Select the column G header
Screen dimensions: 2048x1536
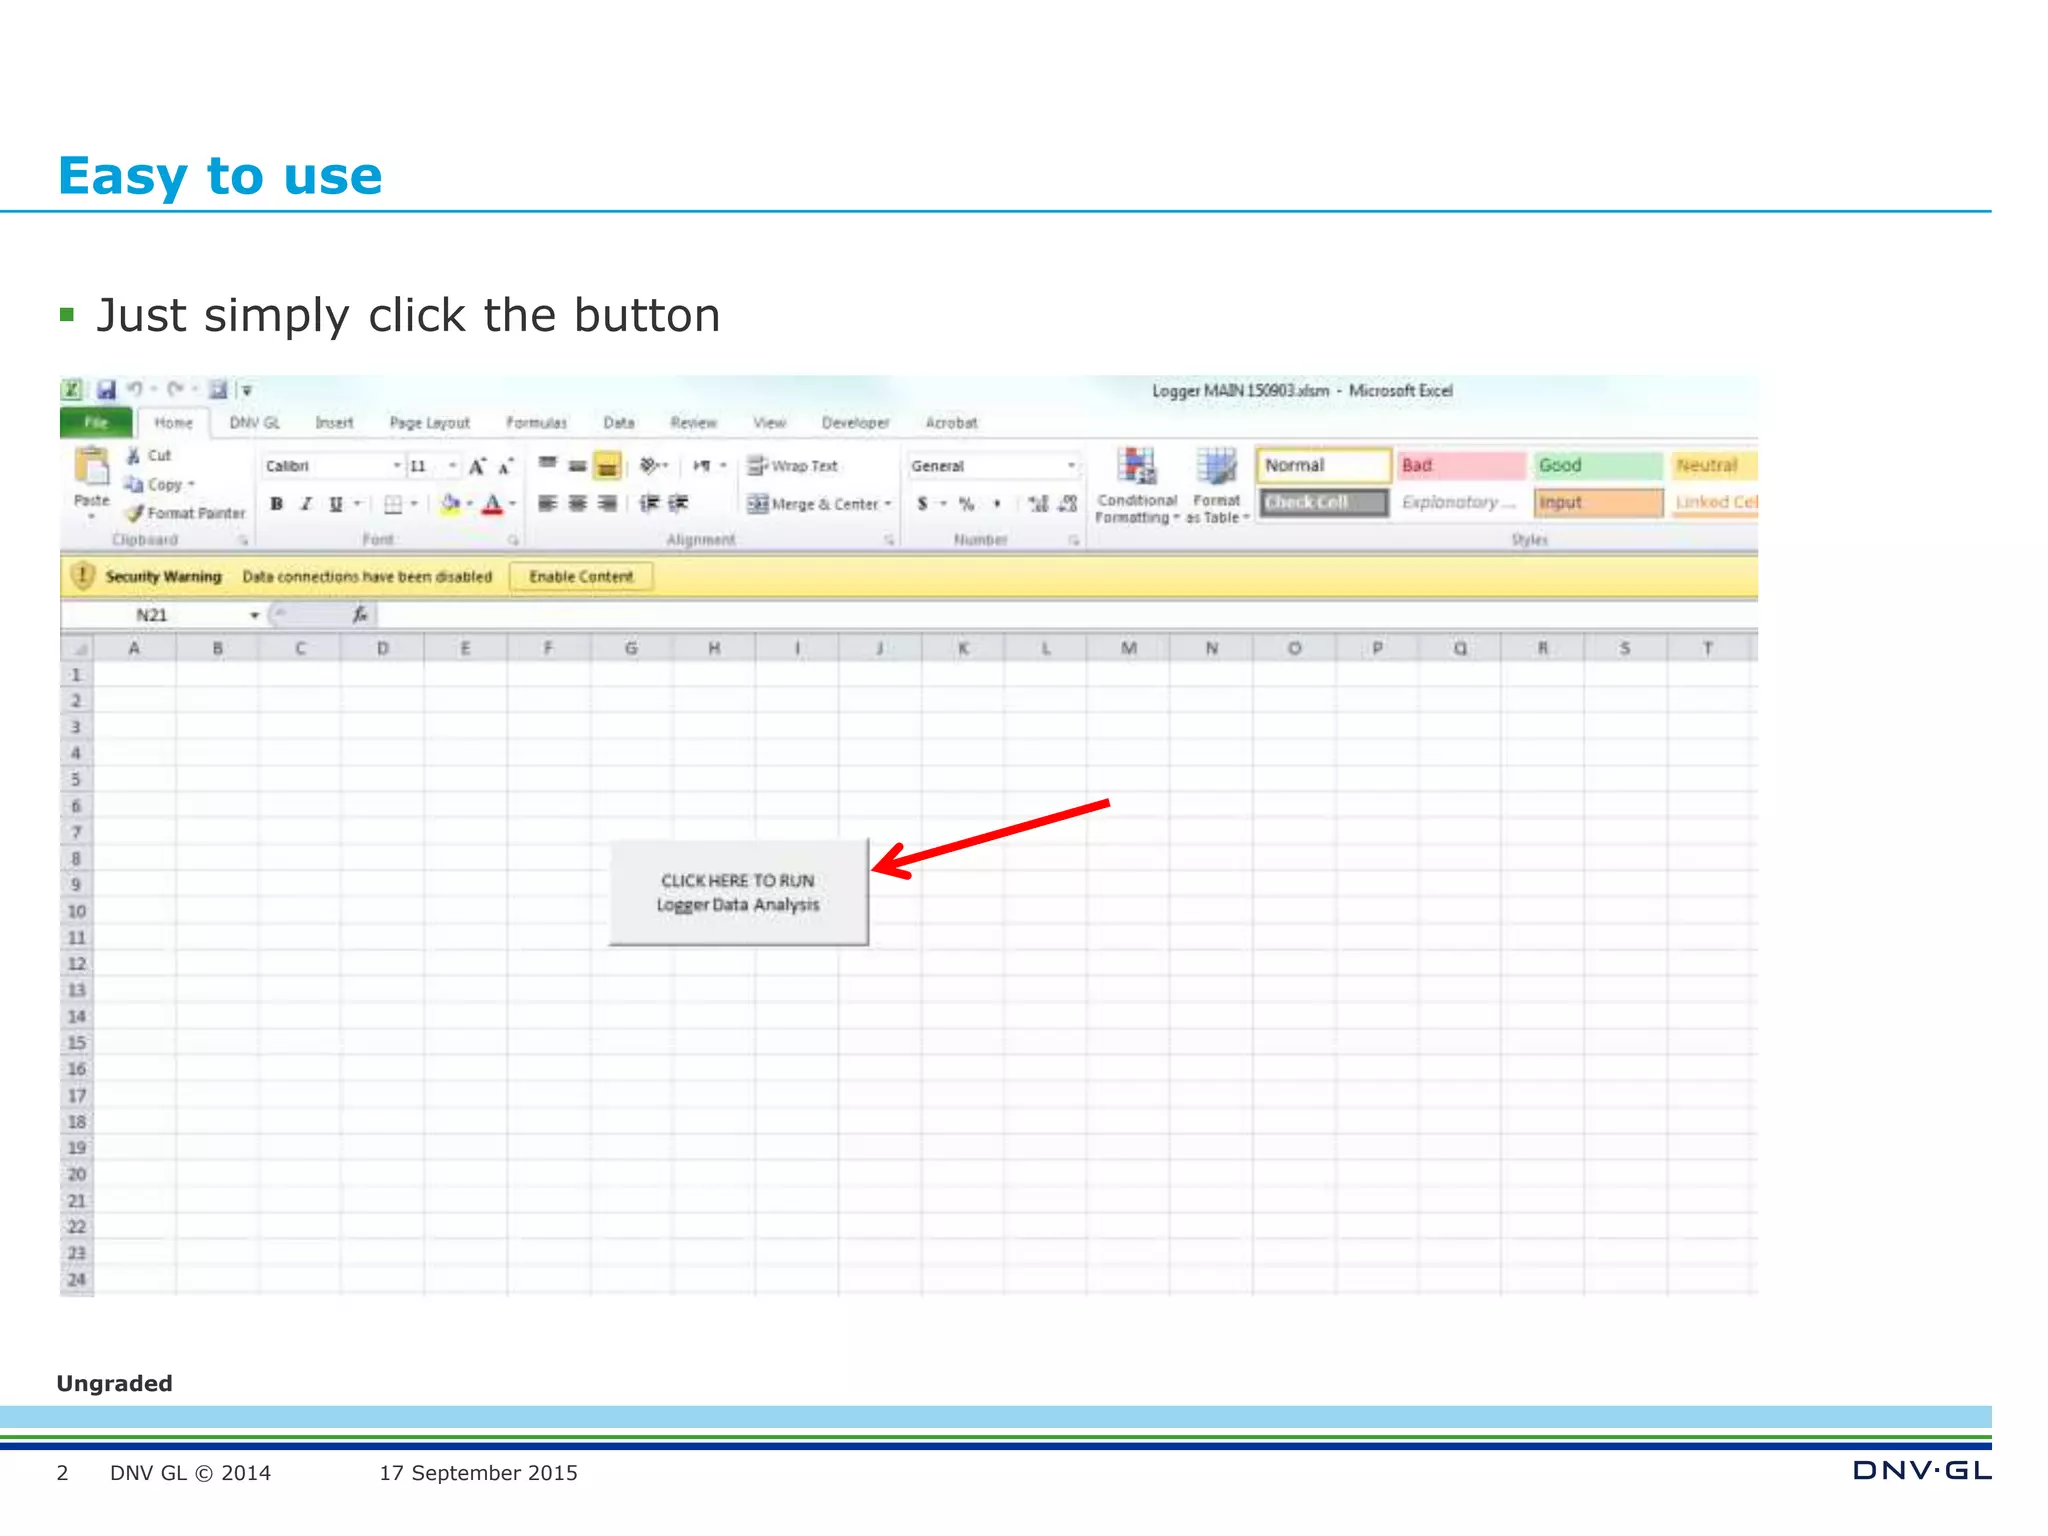click(x=631, y=648)
